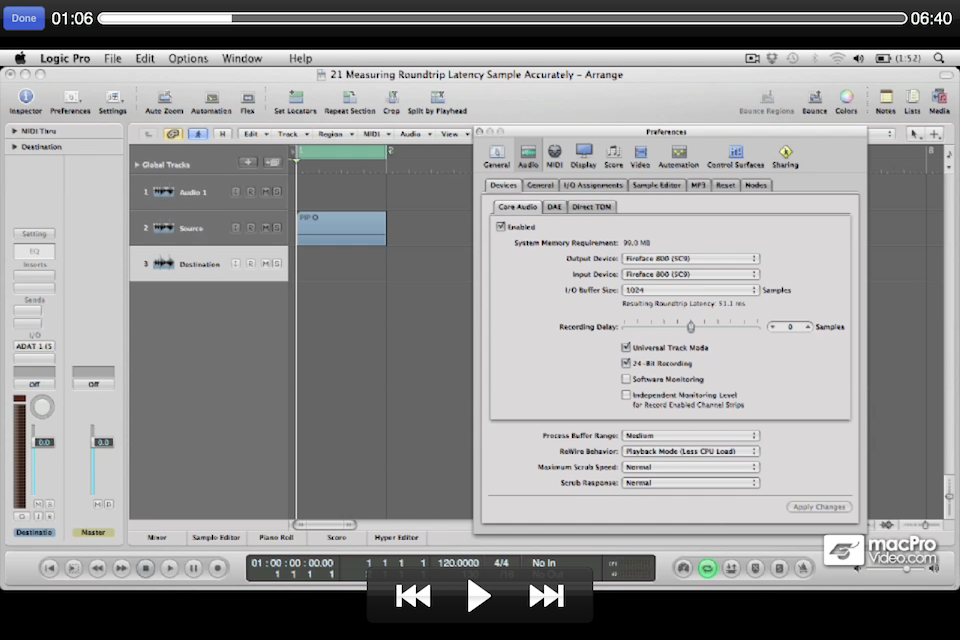The image size is (960, 640).
Task: Open the Input Device dropdown
Action: pos(691,274)
